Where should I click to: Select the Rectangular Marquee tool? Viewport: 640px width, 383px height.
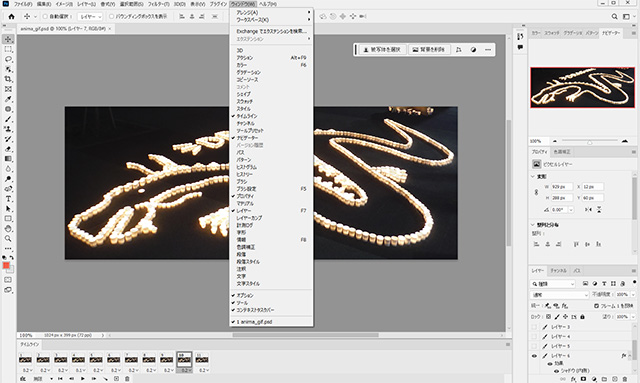click(x=8, y=49)
